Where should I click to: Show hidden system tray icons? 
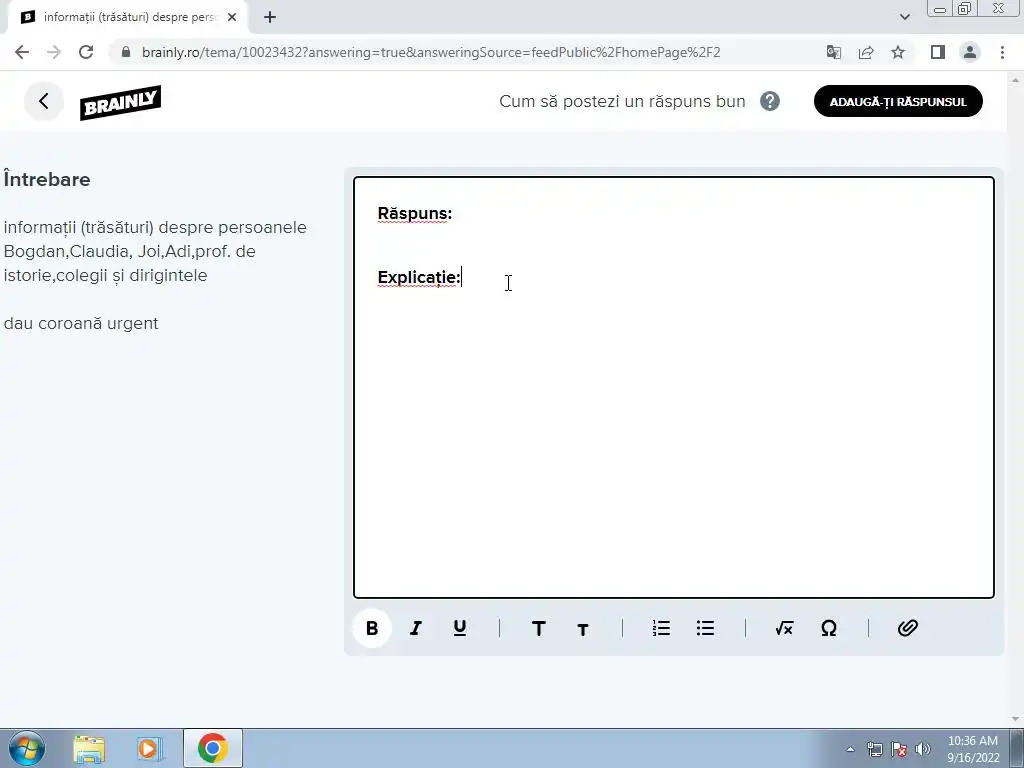click(x=850, y=749)
